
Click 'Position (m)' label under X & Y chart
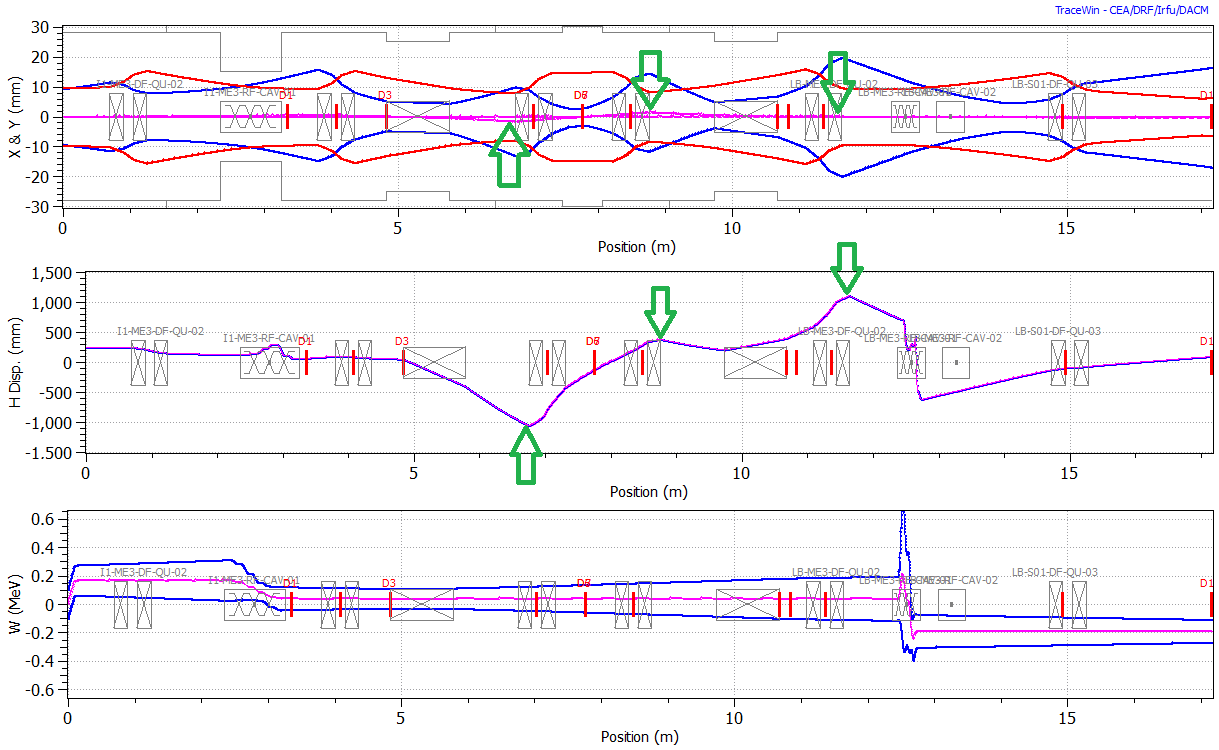636,246
